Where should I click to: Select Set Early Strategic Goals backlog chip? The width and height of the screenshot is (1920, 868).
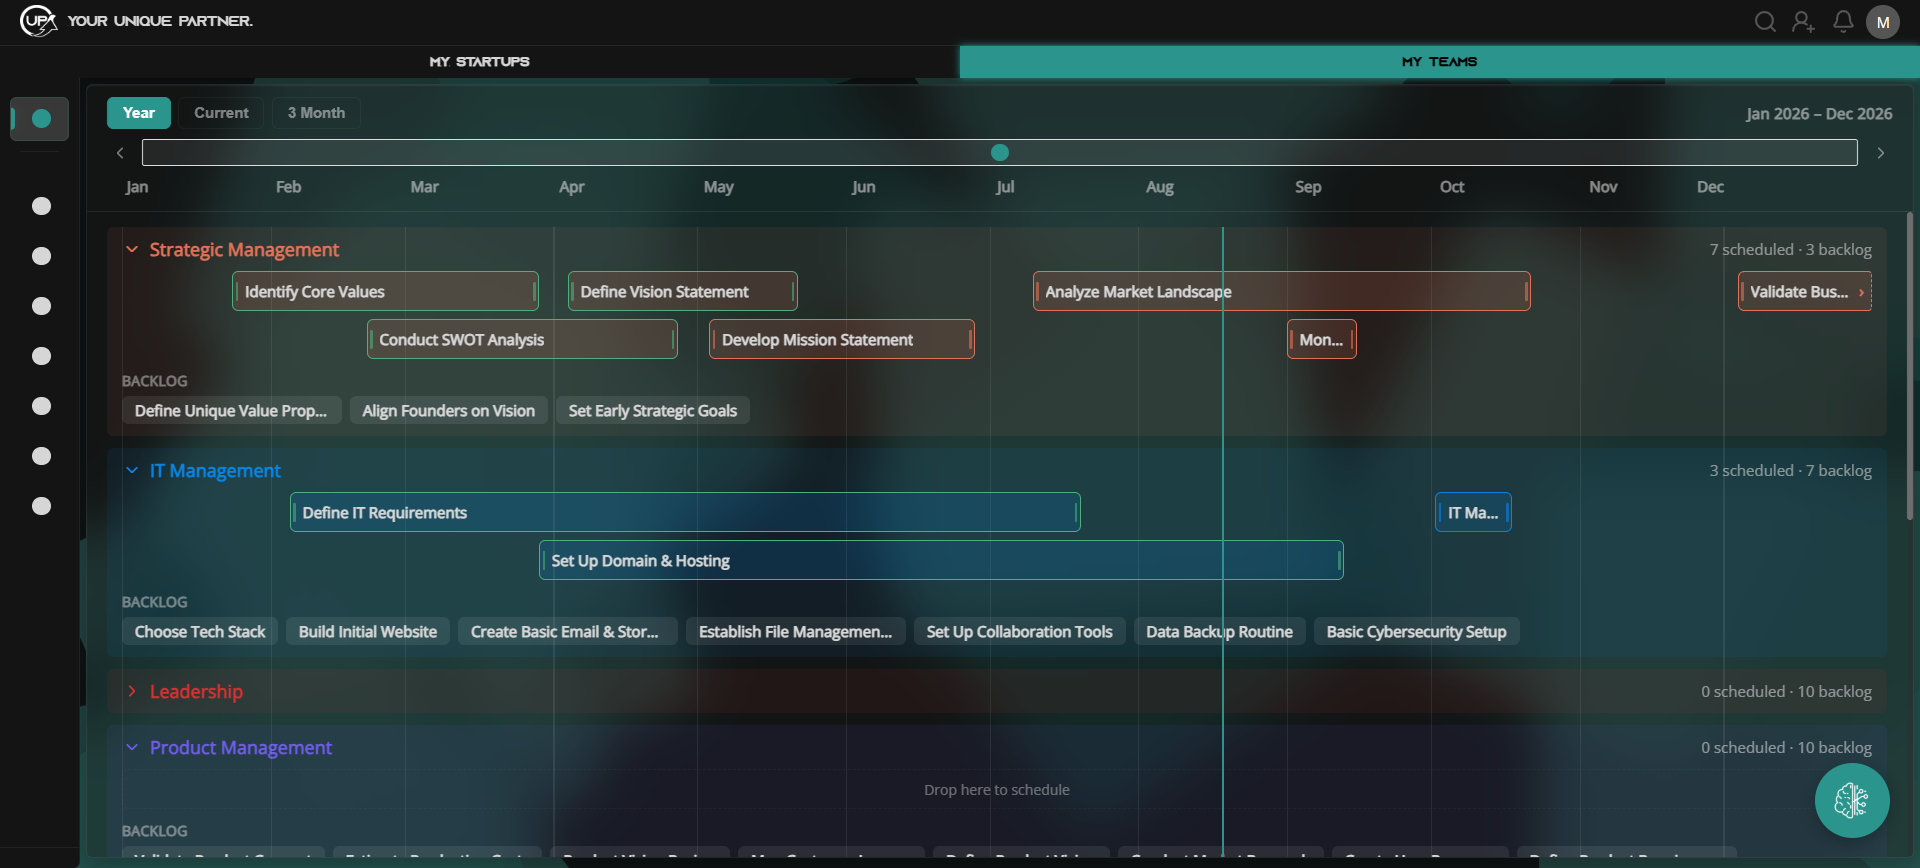(x=653, y=411)
